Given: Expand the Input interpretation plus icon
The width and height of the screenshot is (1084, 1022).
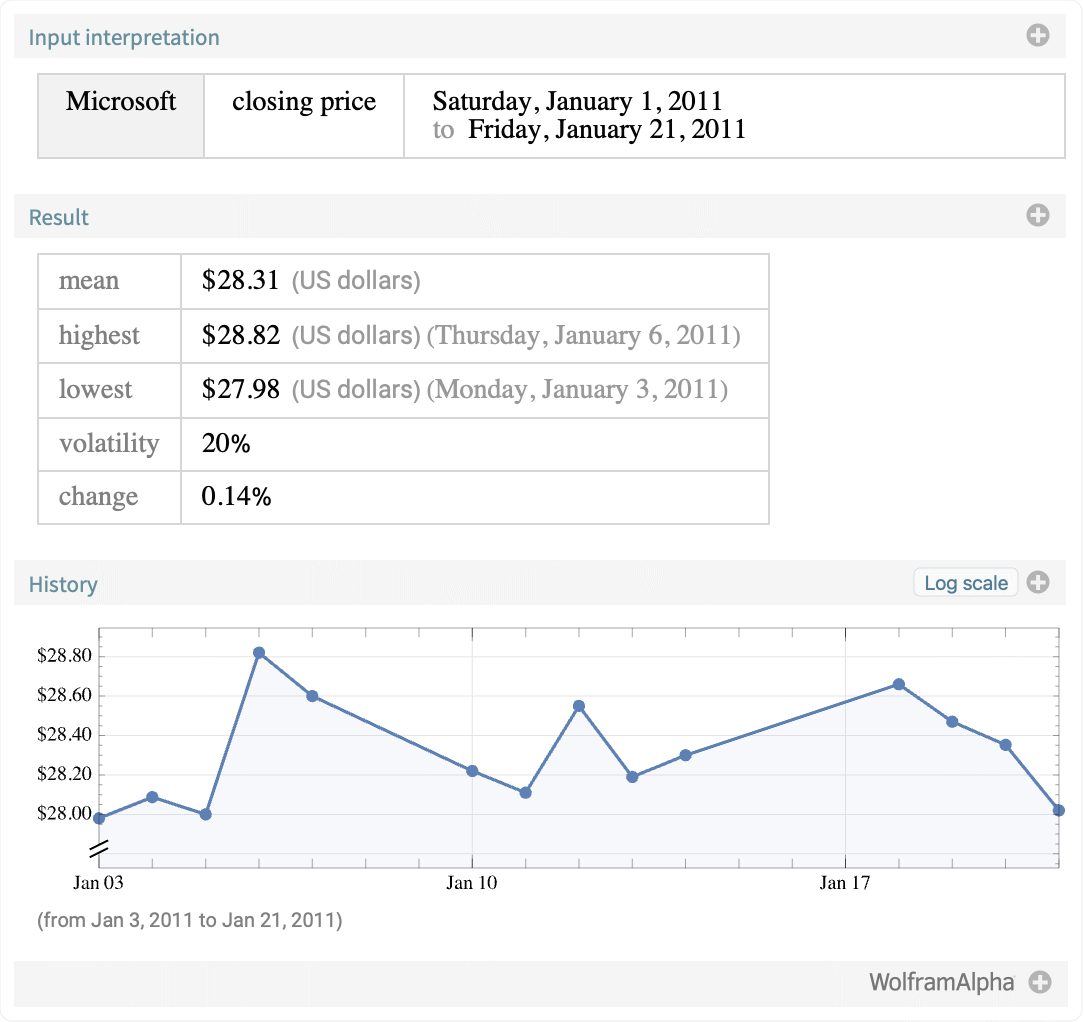Looking at the screenshot, I should coord(1038,37).
